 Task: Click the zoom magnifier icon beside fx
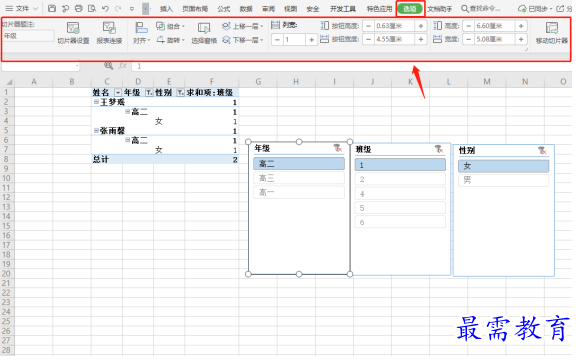click(x=108, y=66)
